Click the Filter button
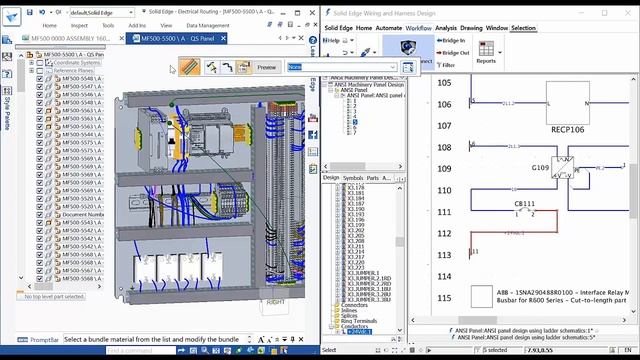This screenshot has width=640, height=360. tap(445, 65)
